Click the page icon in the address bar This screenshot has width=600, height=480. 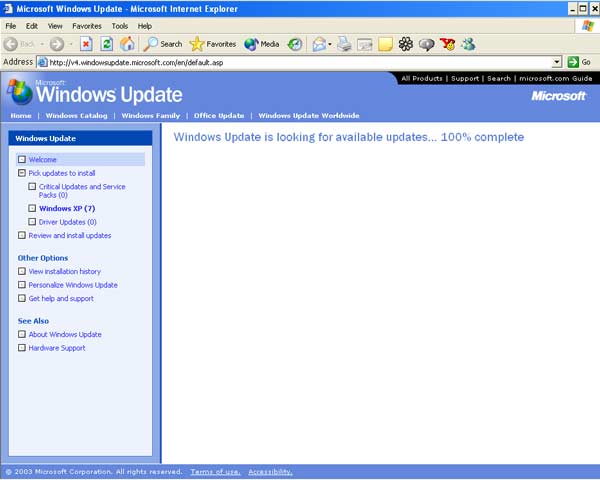pos(43,62)
